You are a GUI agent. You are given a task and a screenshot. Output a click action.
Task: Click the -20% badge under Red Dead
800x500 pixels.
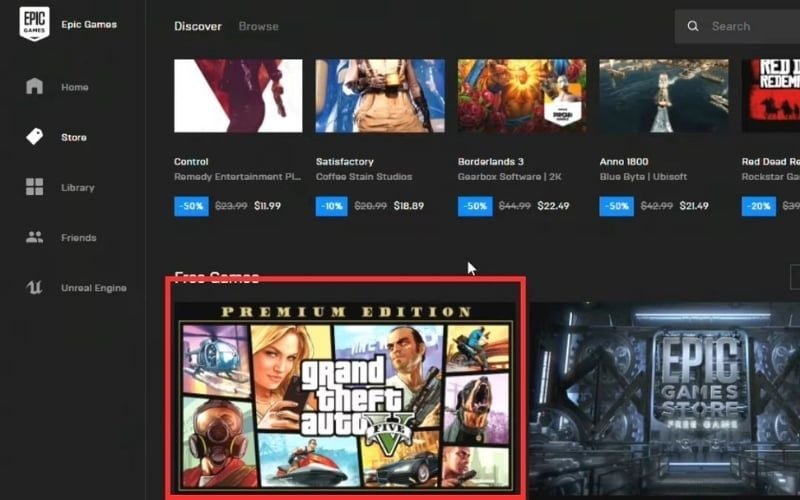pyautogui.click(x=759, y=206)
